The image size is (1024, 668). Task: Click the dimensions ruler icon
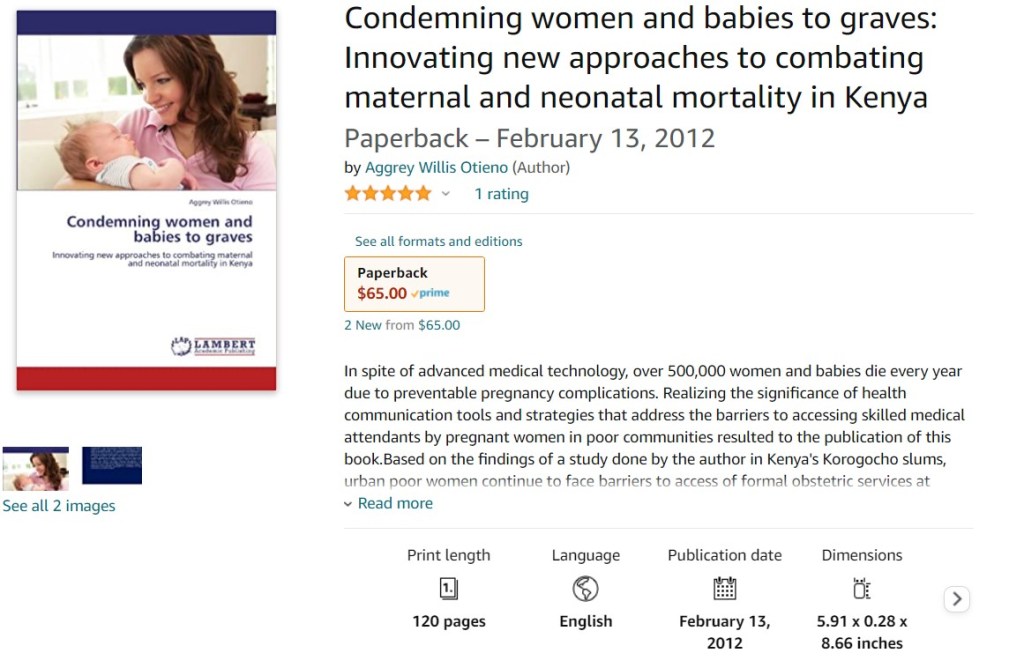click(x=861, y=588)
